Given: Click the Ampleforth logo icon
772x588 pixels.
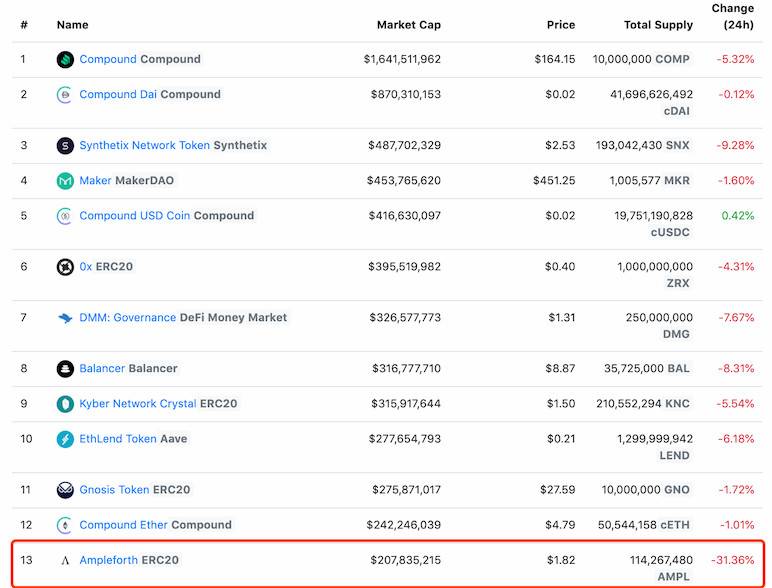Looking at the screenshot, I should (65, 560).
